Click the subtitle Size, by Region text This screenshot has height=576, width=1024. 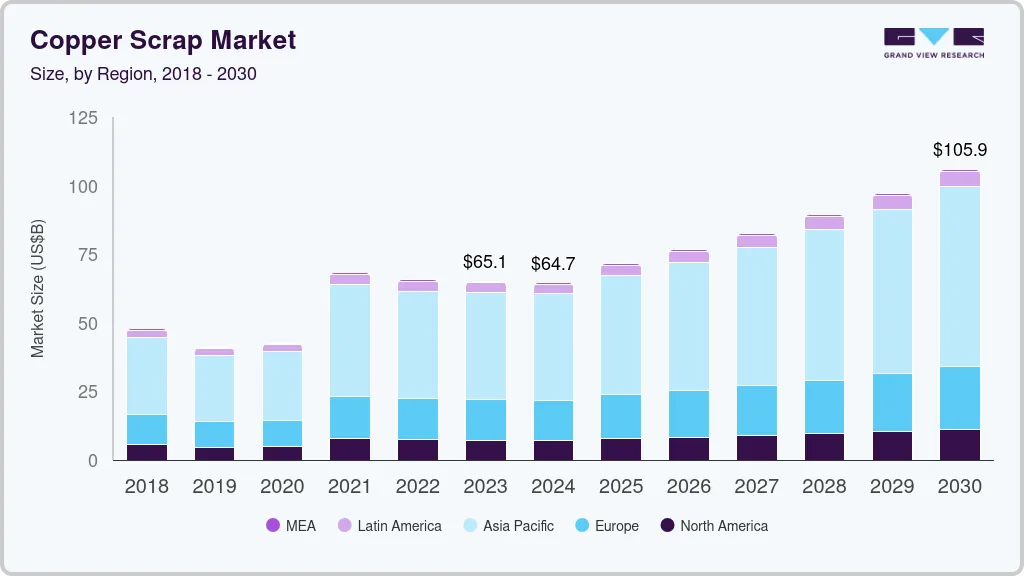click(x=144, y=73)
